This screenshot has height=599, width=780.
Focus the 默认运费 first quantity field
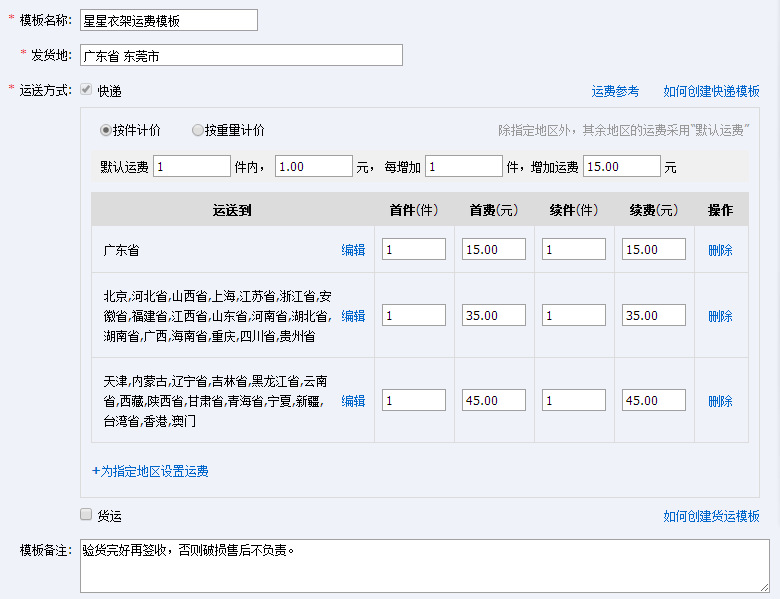tap(191, 167)
